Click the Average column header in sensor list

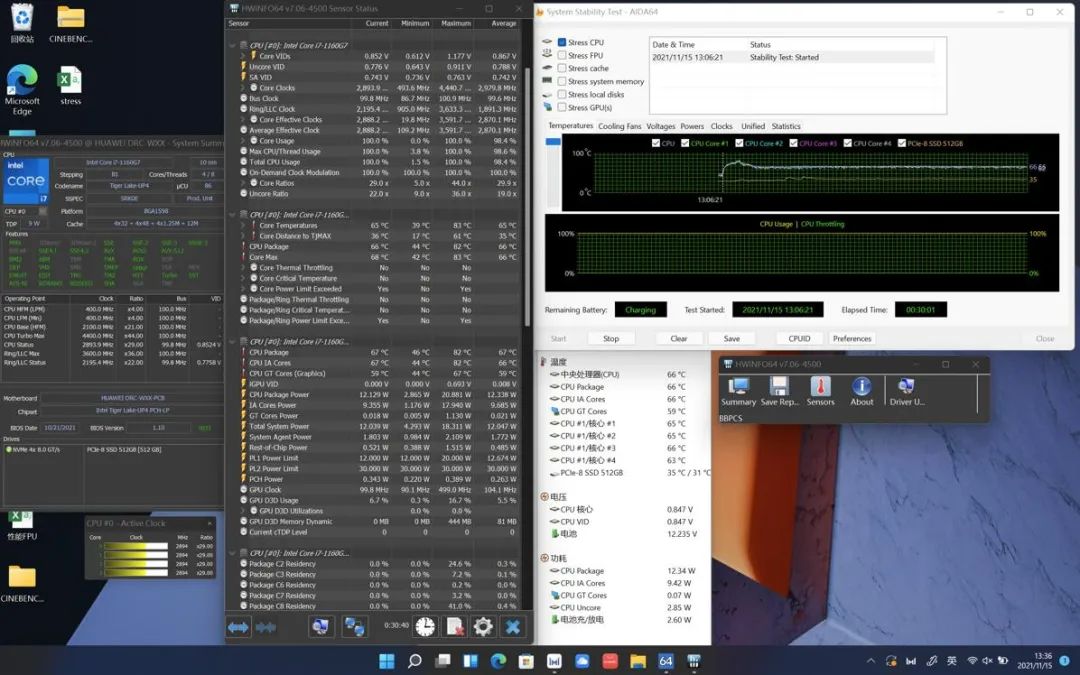pos(503,23)
